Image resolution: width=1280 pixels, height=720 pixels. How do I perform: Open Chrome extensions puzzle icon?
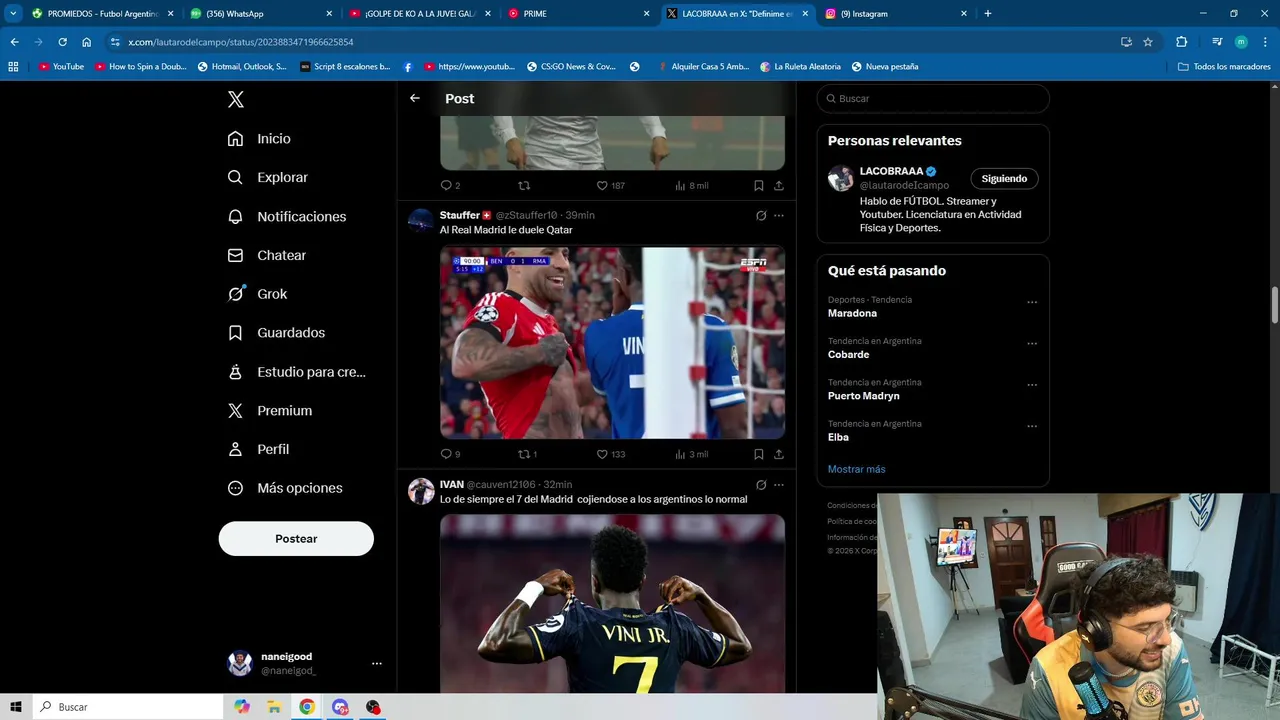click(1181, 42)
